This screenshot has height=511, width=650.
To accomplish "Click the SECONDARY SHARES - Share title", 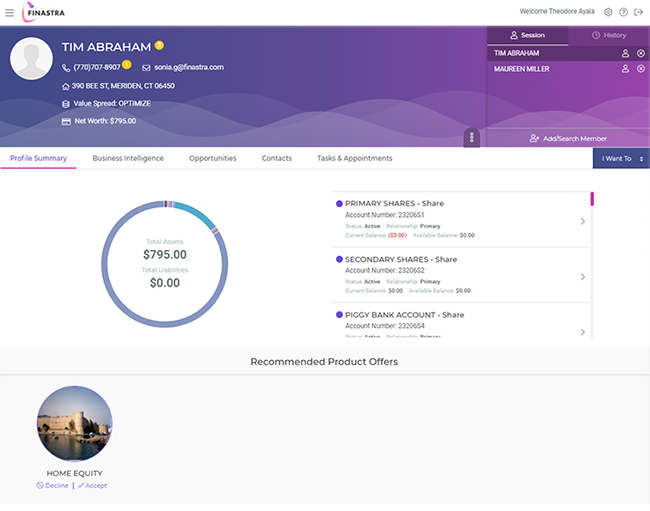I will 401,259.
